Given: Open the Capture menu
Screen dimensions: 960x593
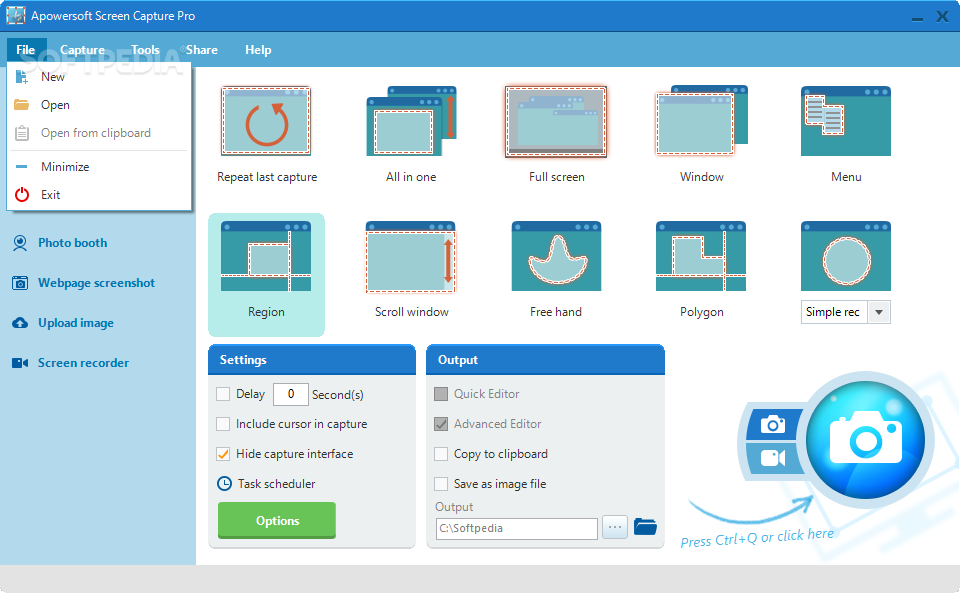Looking at the screenshot, I should pos(82,50).
